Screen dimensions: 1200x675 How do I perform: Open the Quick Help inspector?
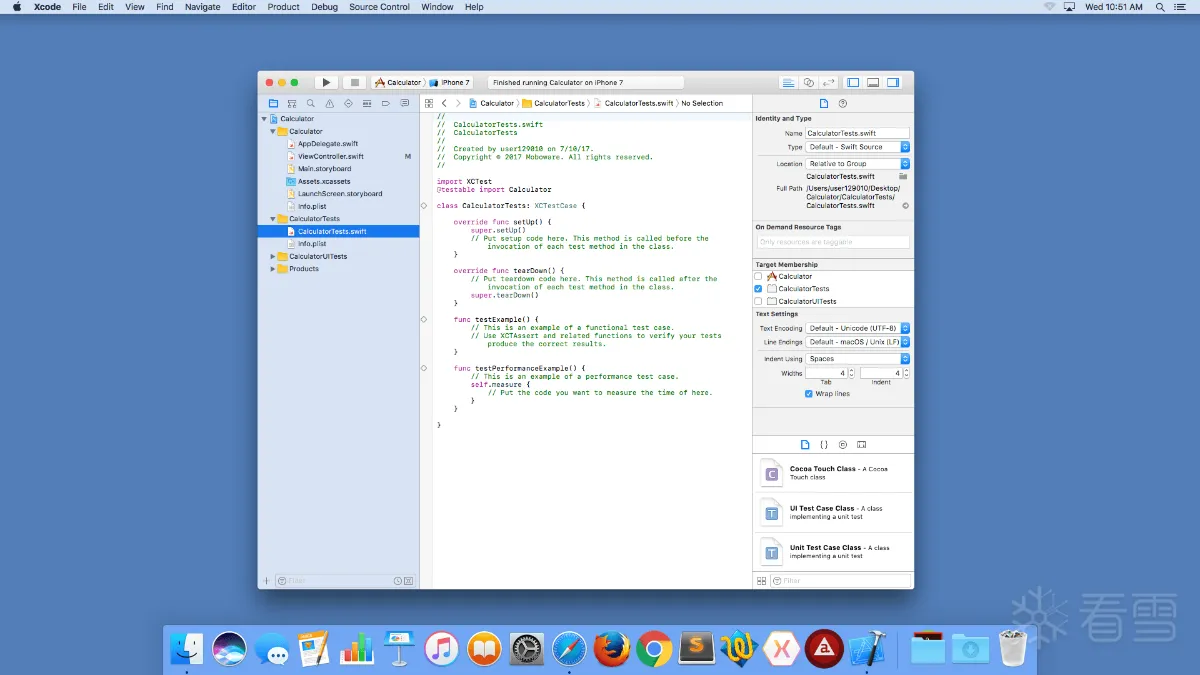tap(843, 103)
